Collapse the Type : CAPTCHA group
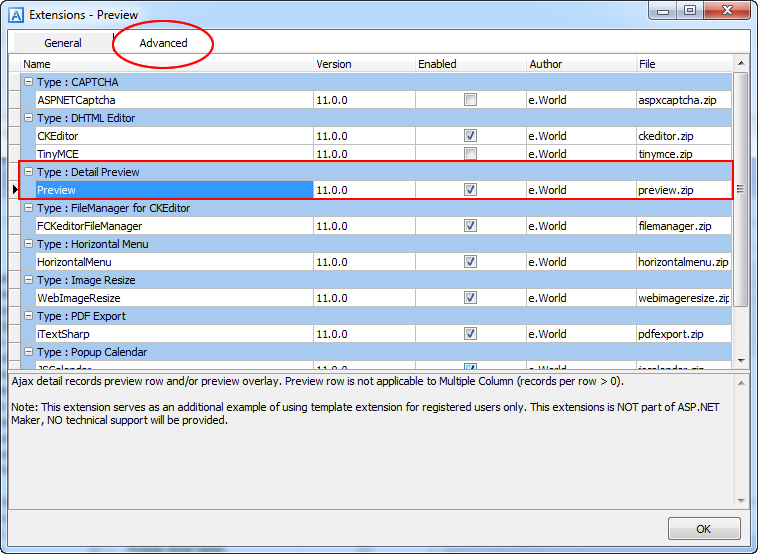Viewport: 758px width, 554px height. tap(29, 82)
